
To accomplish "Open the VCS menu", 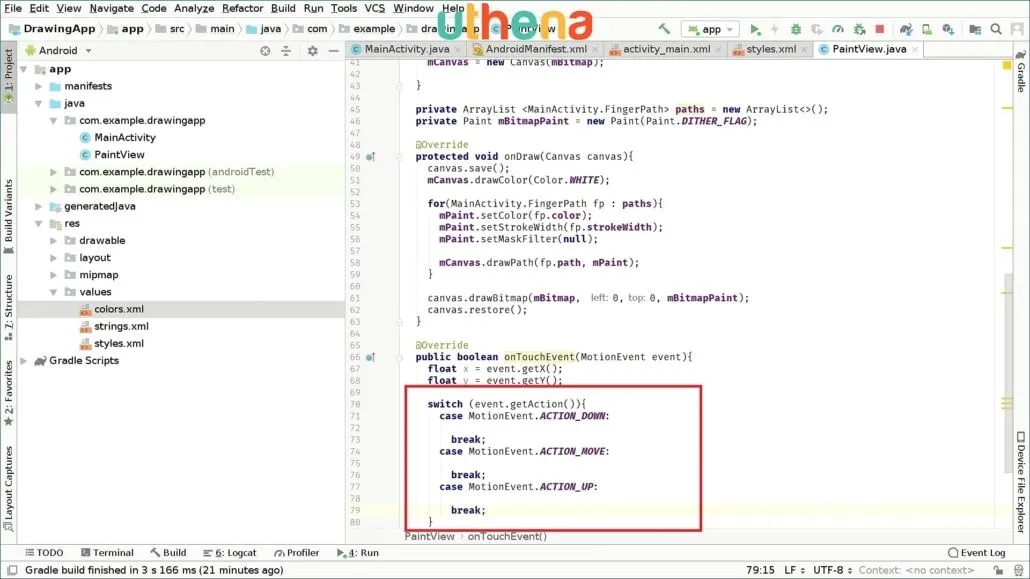I will (x=374, y=8).
